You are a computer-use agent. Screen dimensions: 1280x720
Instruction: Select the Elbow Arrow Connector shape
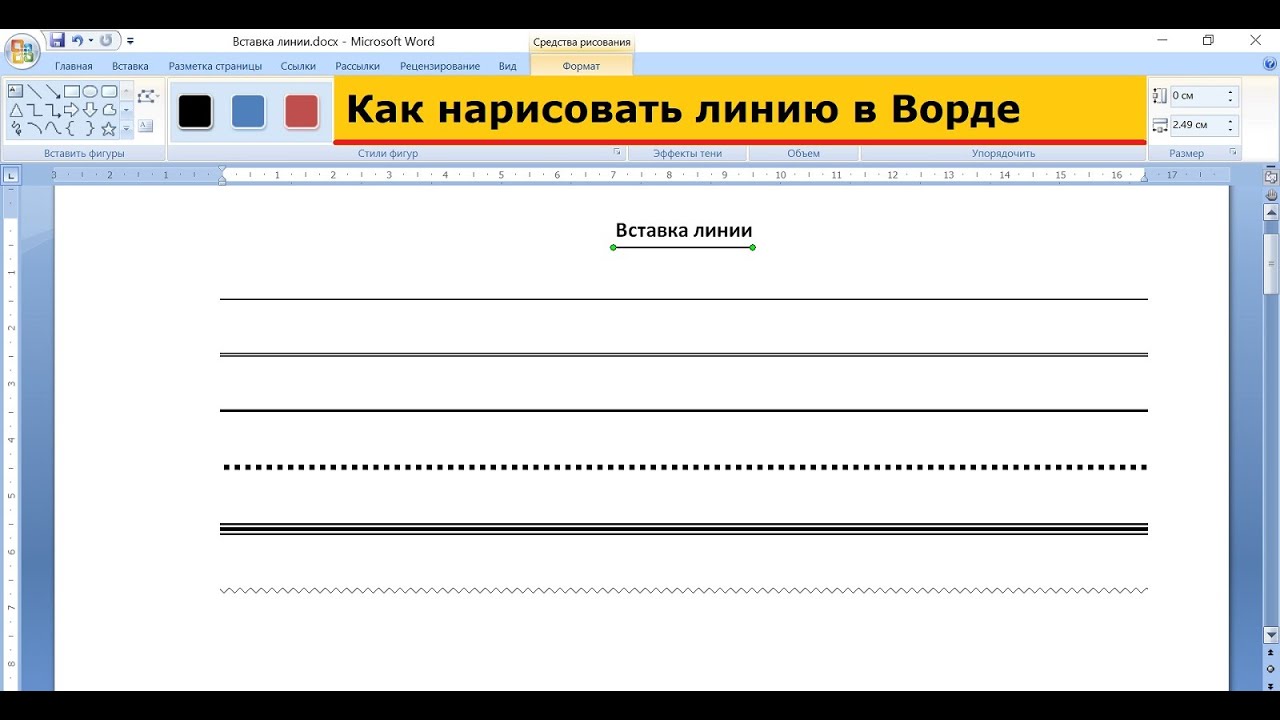pos(53,110)
